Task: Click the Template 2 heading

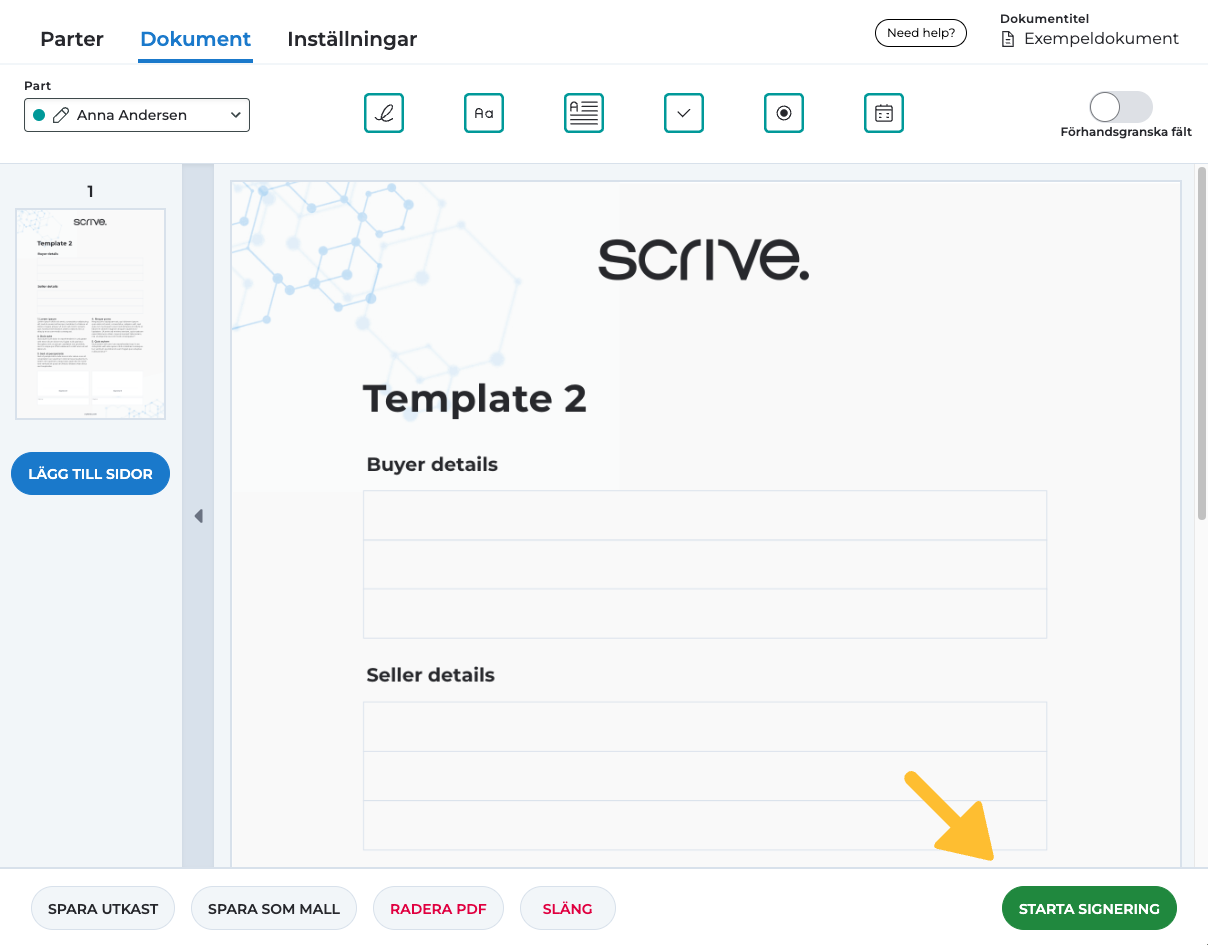Action: (x=474, y=398)
